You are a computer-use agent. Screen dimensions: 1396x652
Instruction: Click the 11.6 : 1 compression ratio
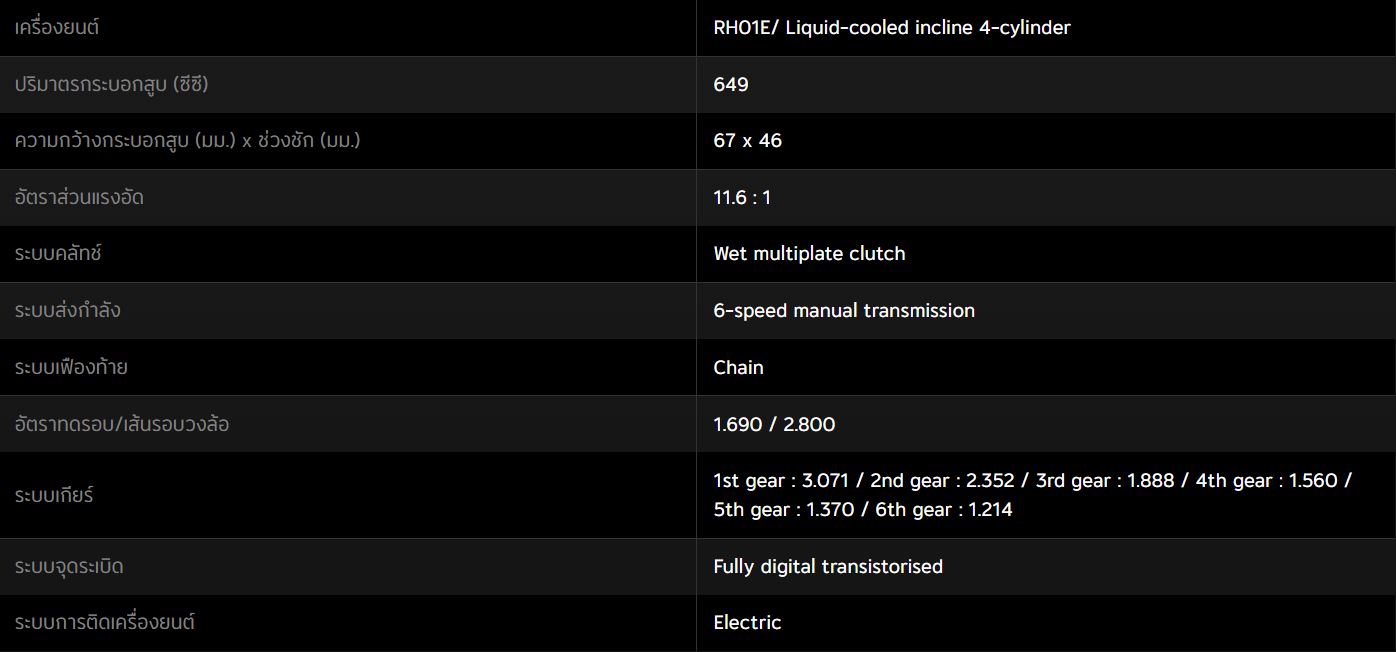[742, 198]
